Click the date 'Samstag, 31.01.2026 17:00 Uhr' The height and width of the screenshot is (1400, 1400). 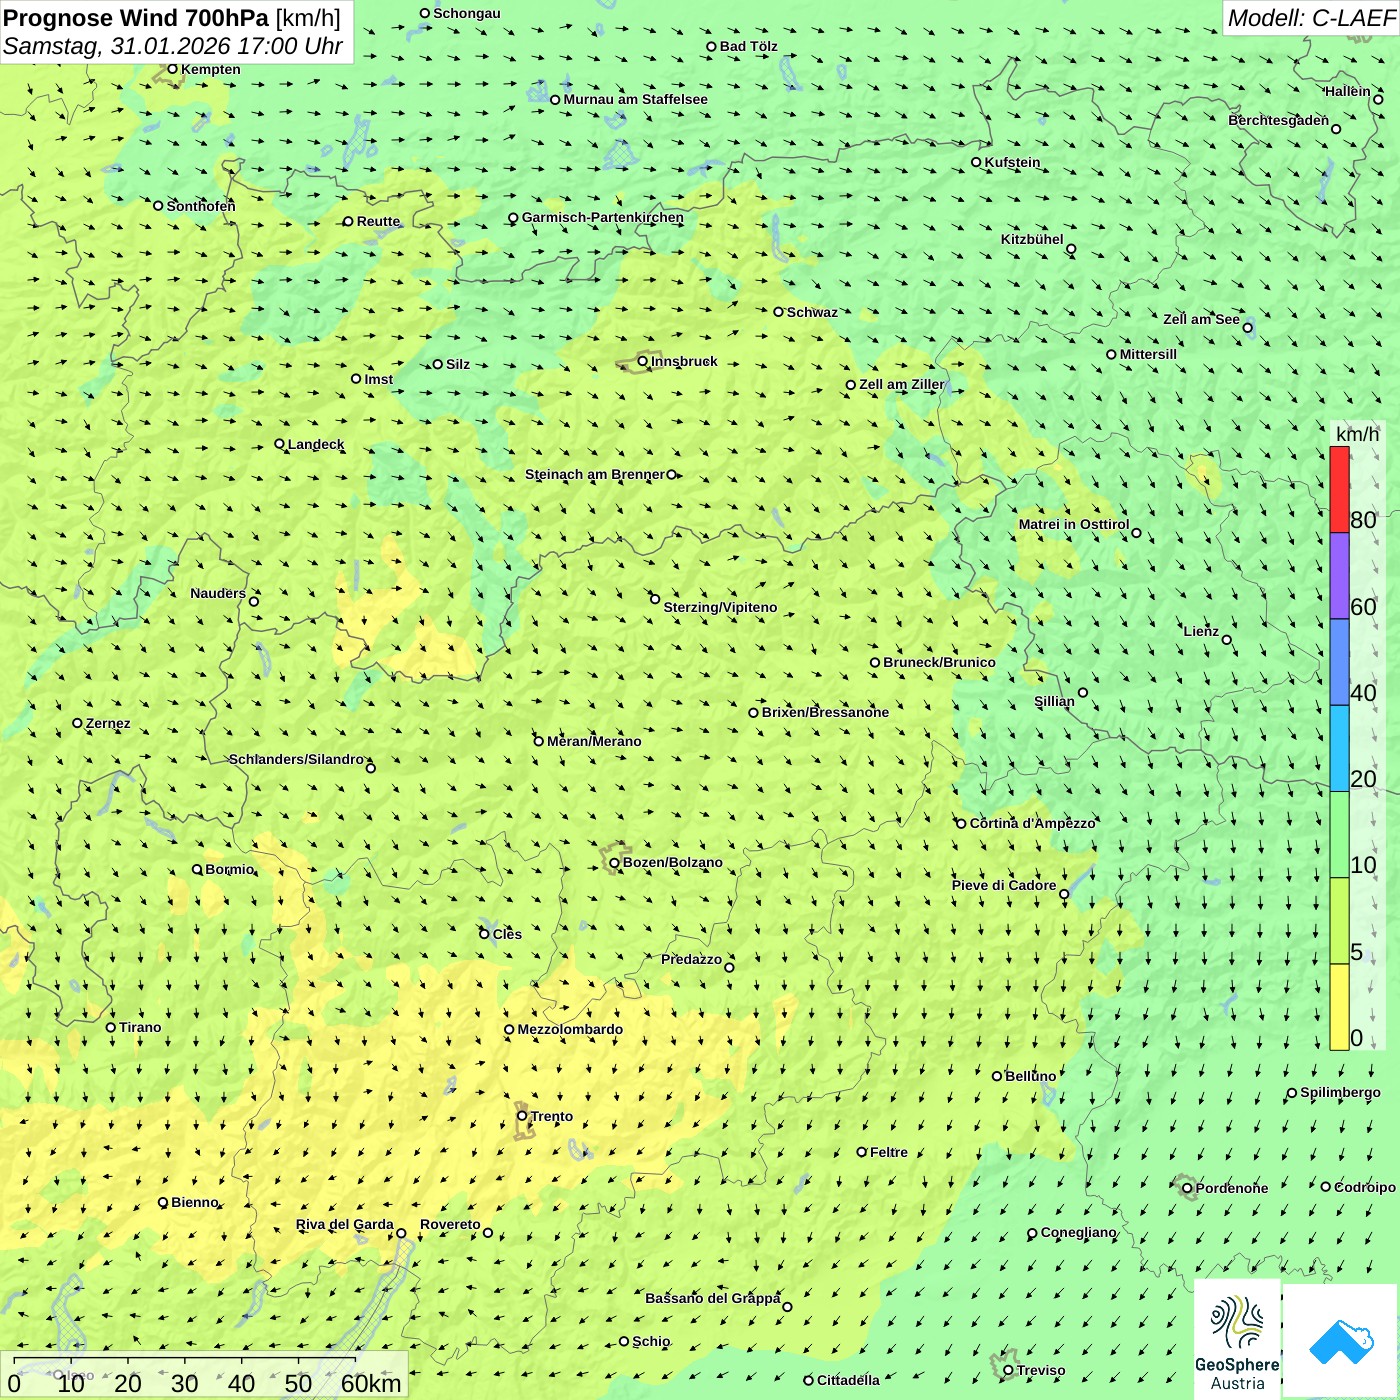pos(173,46)
